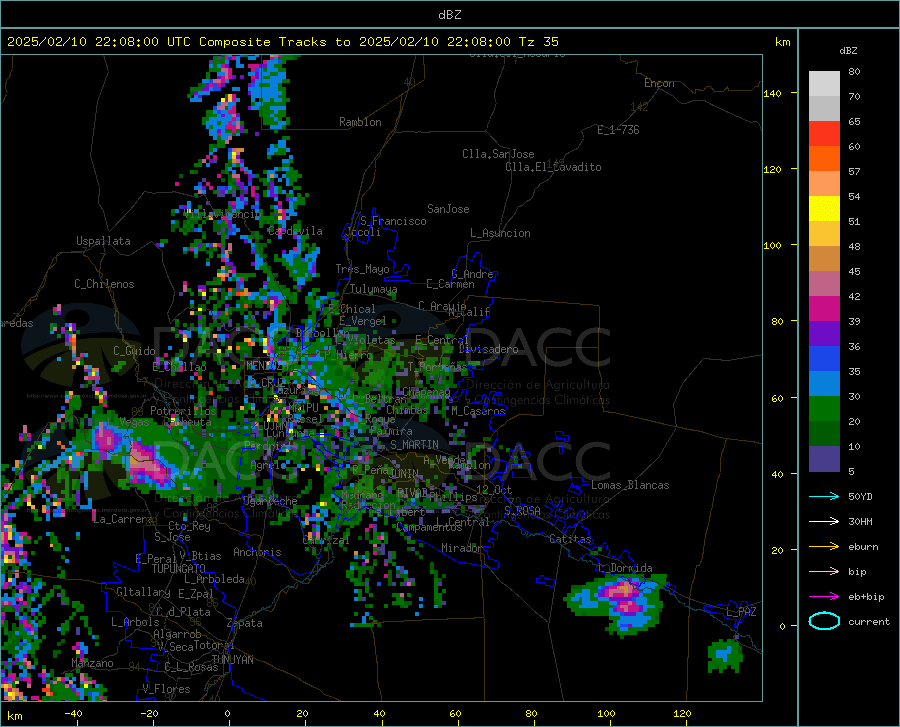Click the Ugarteche label
The image size is (900, 727).
(270, 500)
